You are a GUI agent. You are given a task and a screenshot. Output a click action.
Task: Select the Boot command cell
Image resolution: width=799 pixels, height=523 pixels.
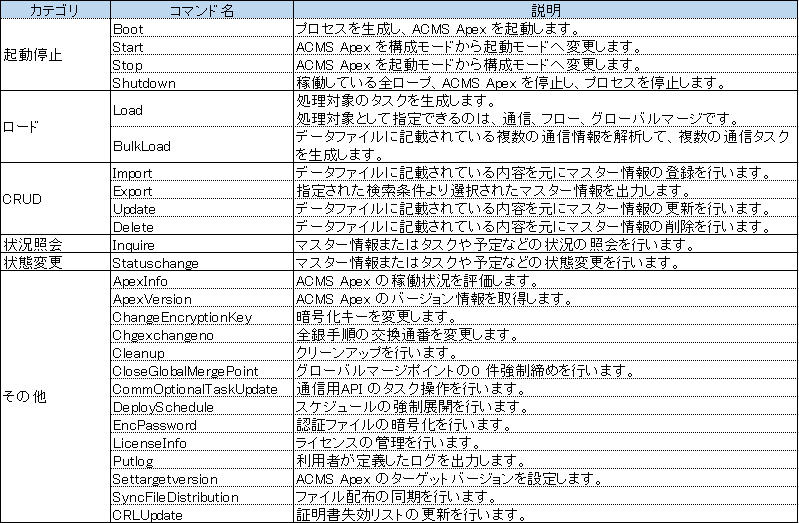click(201, 29)
